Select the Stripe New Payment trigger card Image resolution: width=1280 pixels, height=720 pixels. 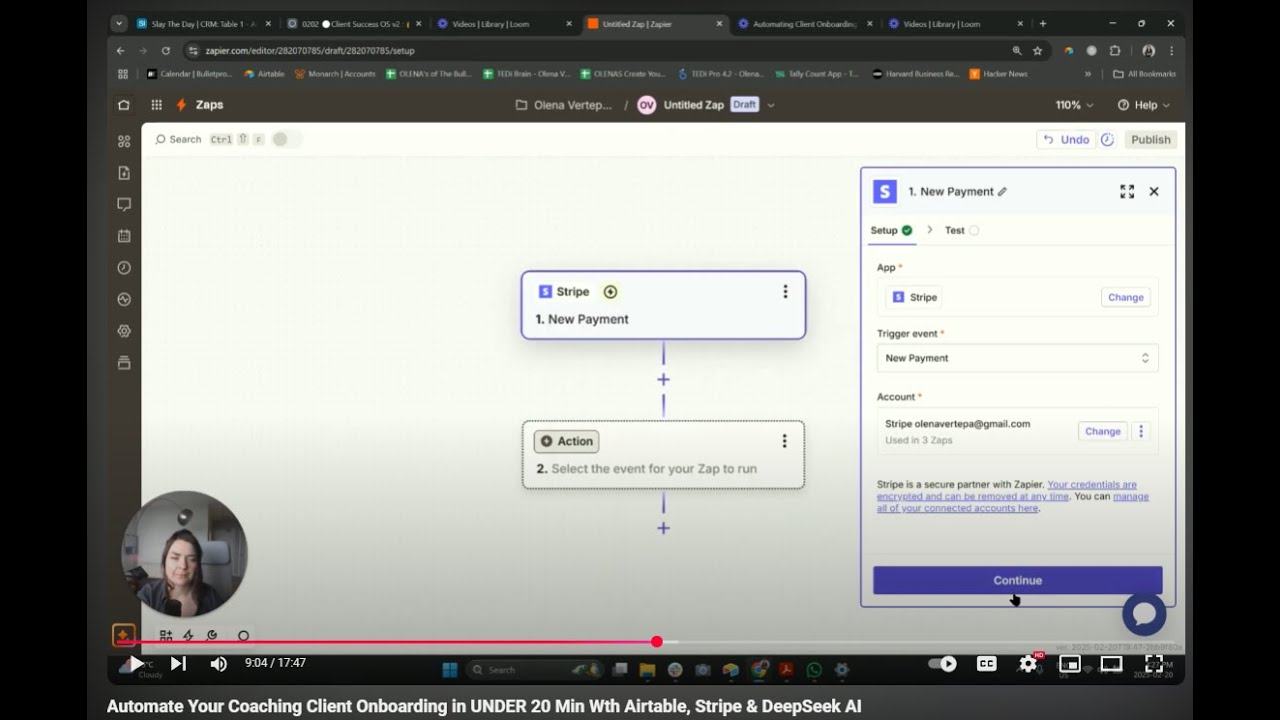click(x=663, y=305)
